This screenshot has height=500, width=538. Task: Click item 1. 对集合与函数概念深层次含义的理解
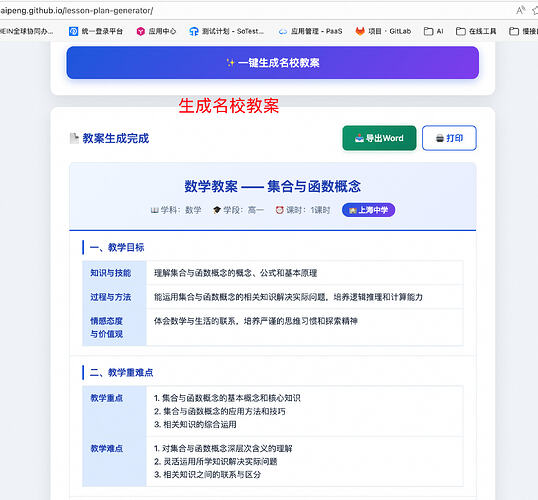(x=223, y=449)
